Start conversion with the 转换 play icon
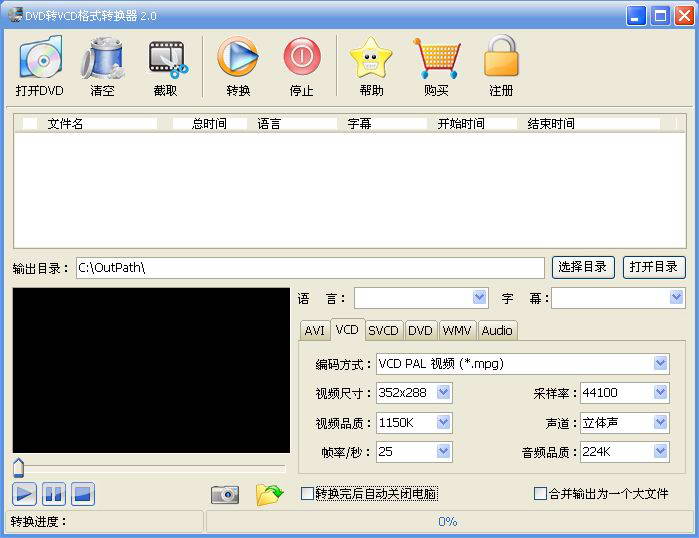The image size is (699, 538). tap(238, 57)
